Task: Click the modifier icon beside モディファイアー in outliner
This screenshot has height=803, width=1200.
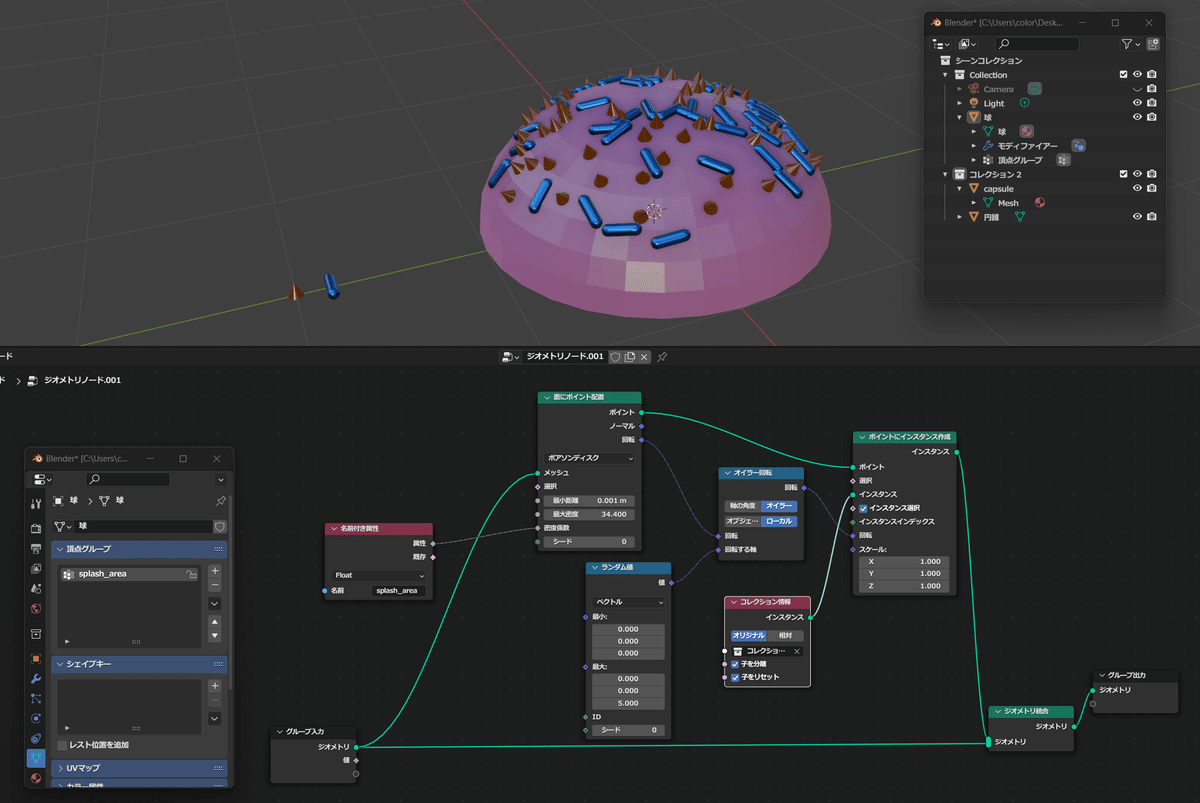Action: click(1078, 146)
